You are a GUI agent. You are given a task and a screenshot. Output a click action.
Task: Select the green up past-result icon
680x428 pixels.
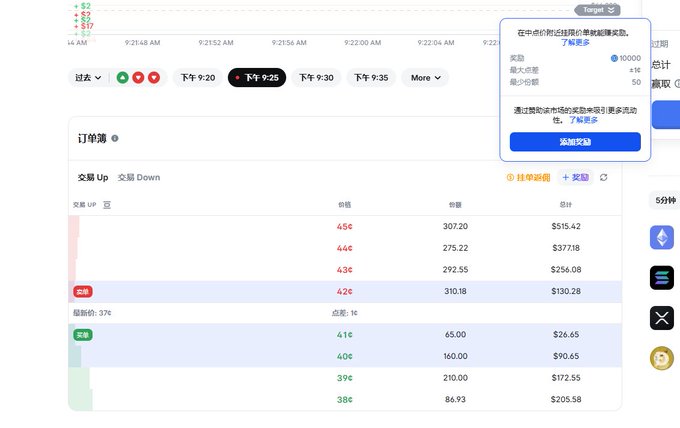tap(123, 78)
